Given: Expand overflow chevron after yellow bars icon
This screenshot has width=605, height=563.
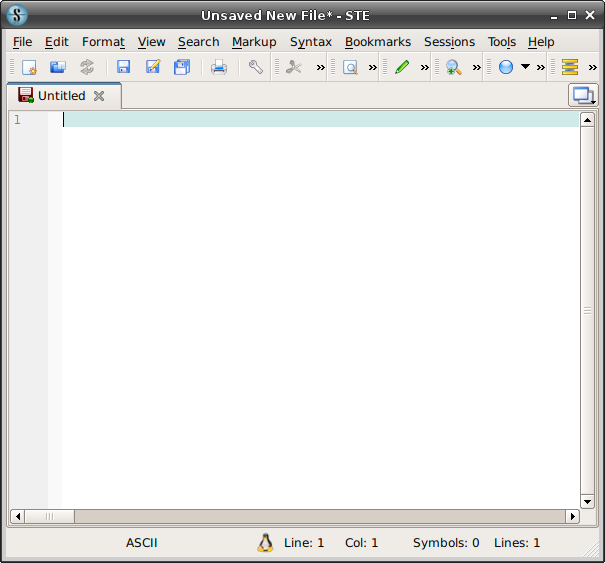Looking at the screenshot, I should pyautogui.click(x=592, y=68).
